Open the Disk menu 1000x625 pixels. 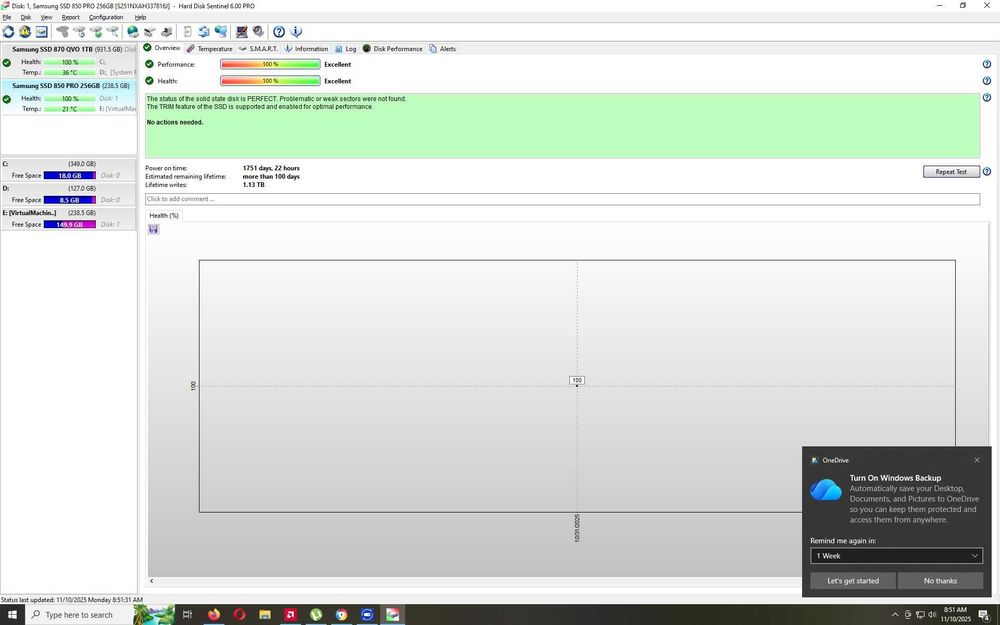(x=26, y=17)
